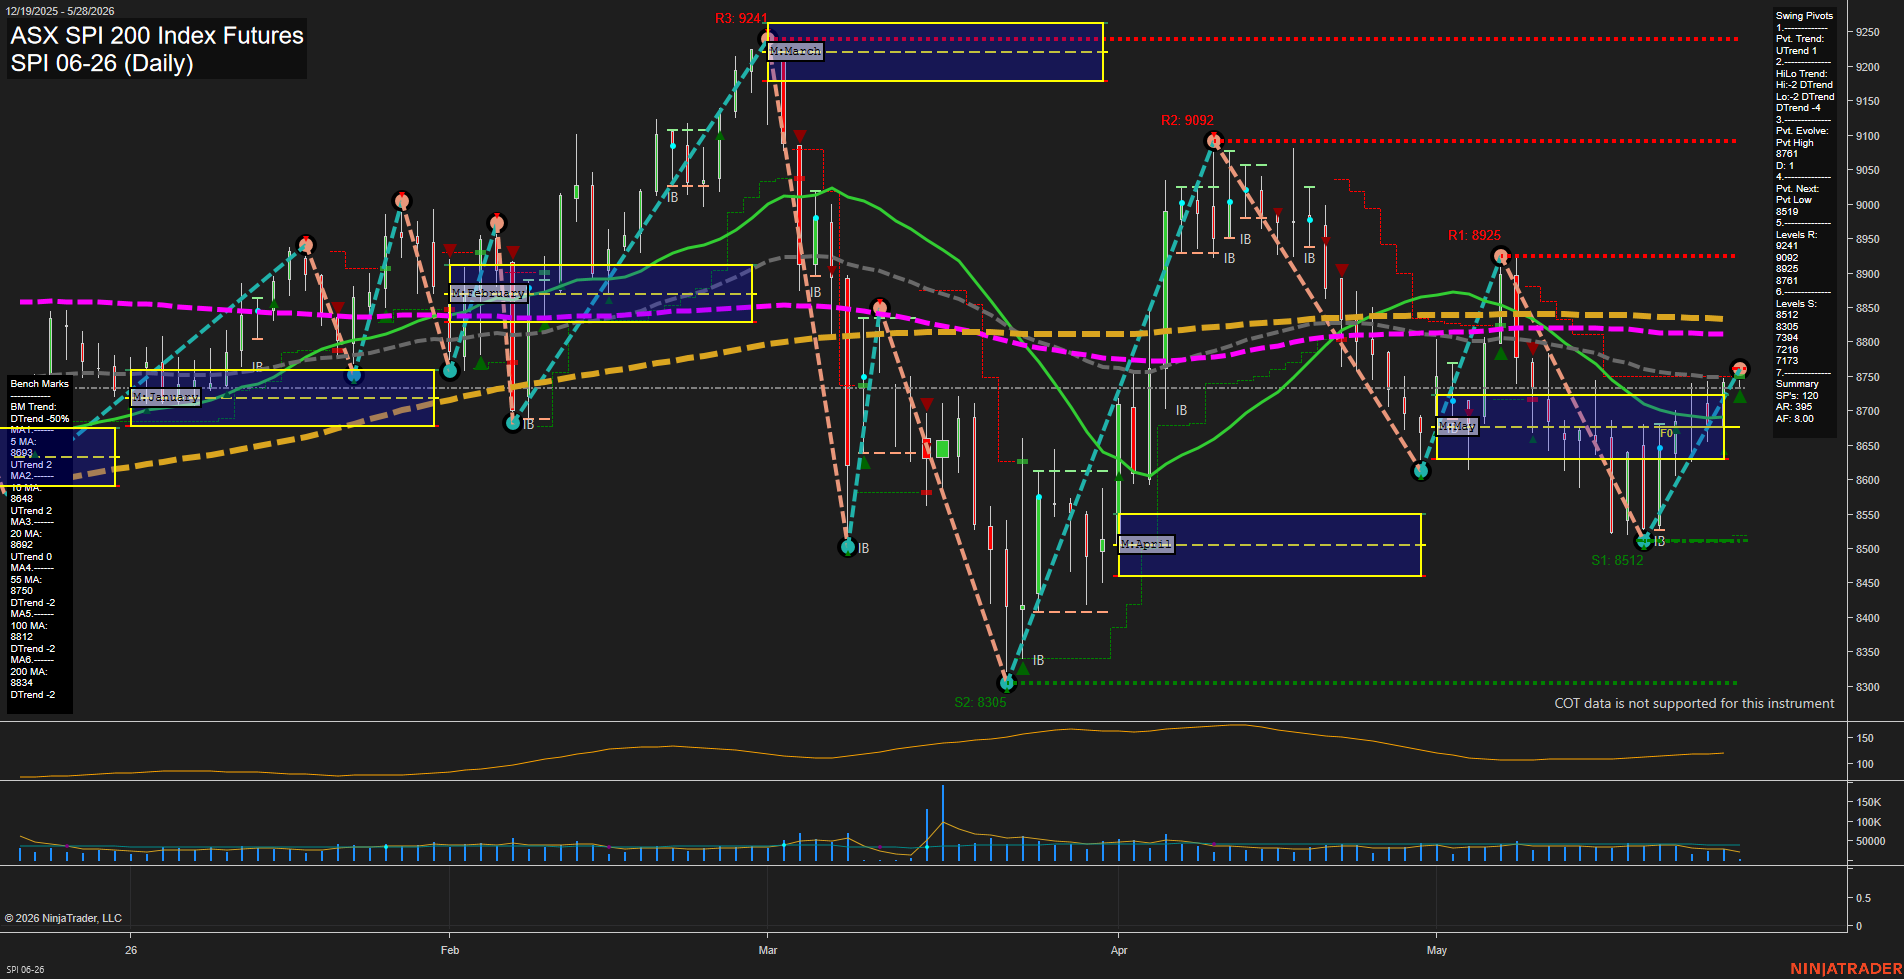This screenshot has height=979, width=1904.
Task: Select the late-January swing high marker near 9000
Action: coord(402,200)
